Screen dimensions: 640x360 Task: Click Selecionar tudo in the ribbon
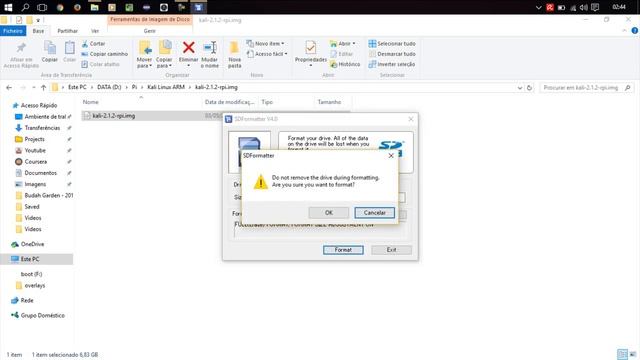[x=392, y=44]
